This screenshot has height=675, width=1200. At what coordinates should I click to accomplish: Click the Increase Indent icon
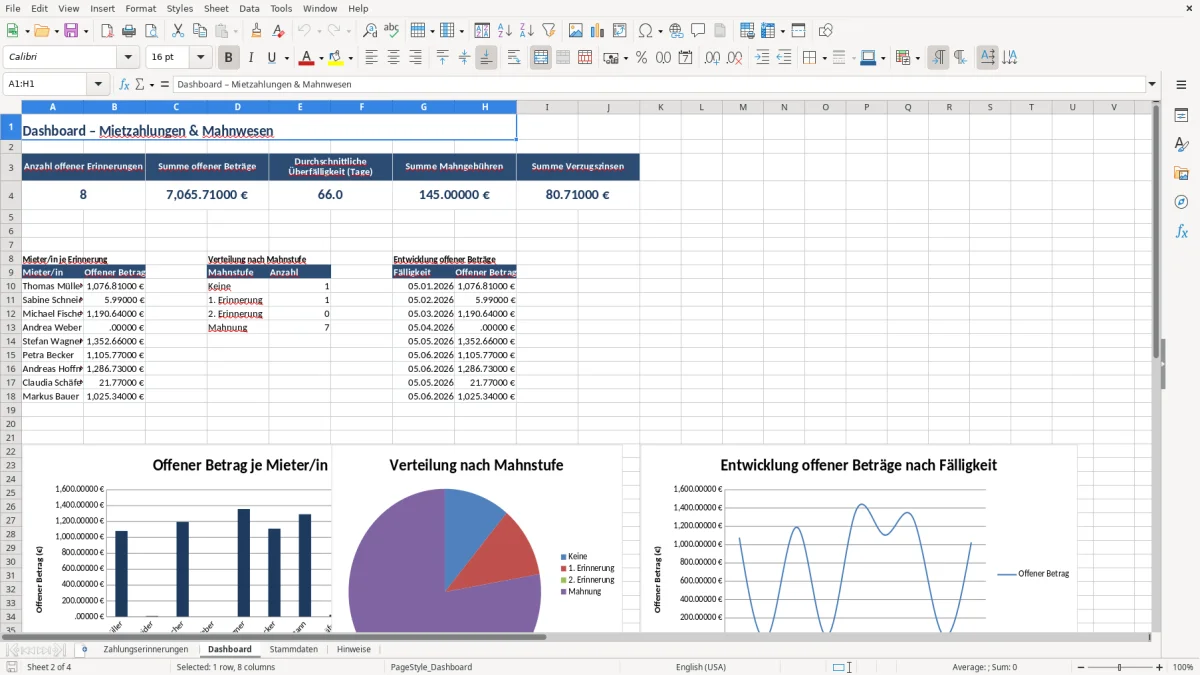[x=762, y=58]
